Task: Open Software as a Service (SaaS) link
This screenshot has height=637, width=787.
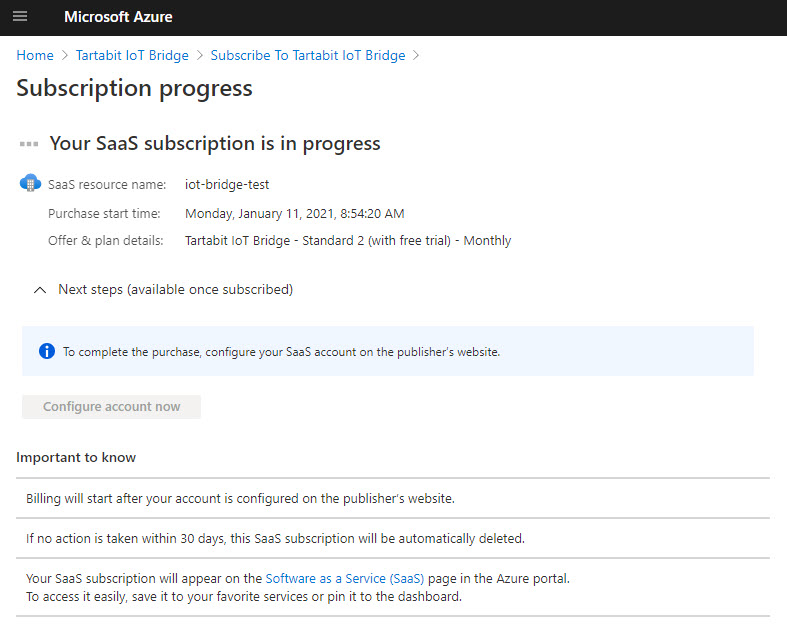Action: (x=345, y=579)
